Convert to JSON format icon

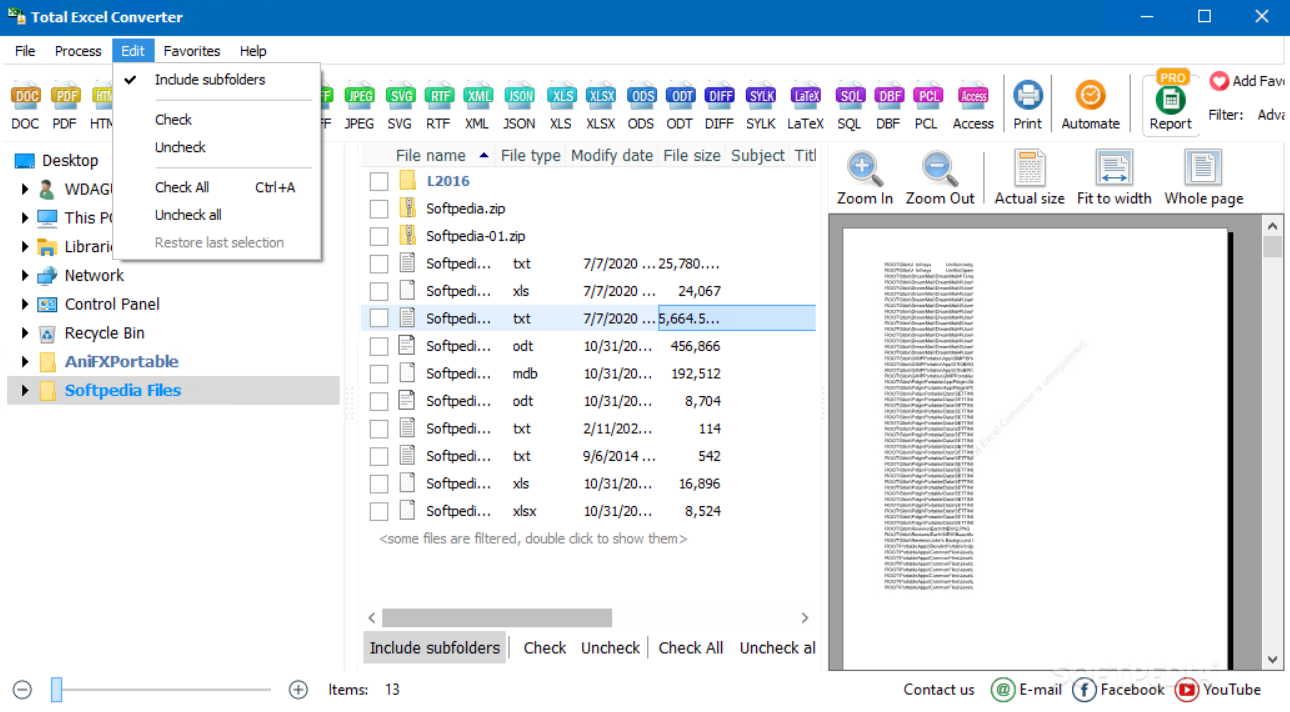(519, 106)
